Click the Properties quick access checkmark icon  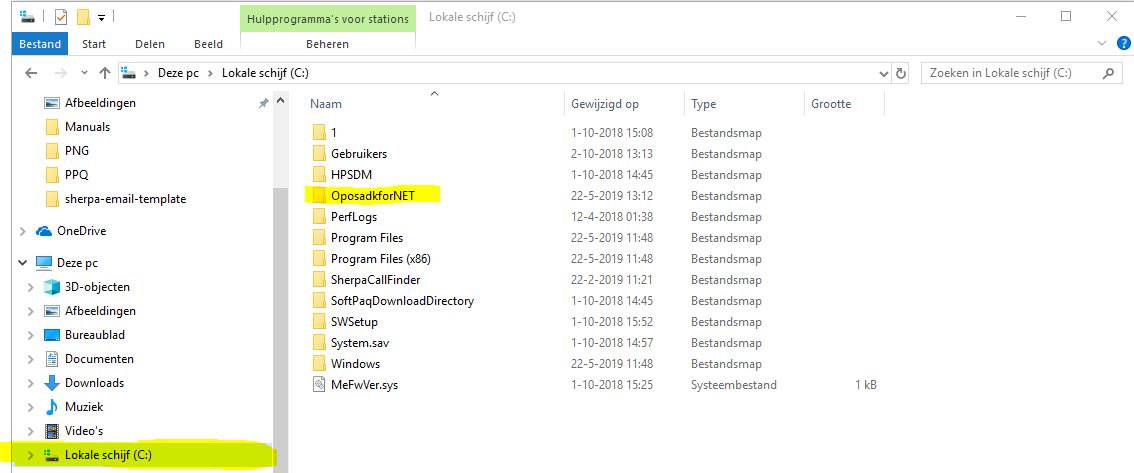61,16
